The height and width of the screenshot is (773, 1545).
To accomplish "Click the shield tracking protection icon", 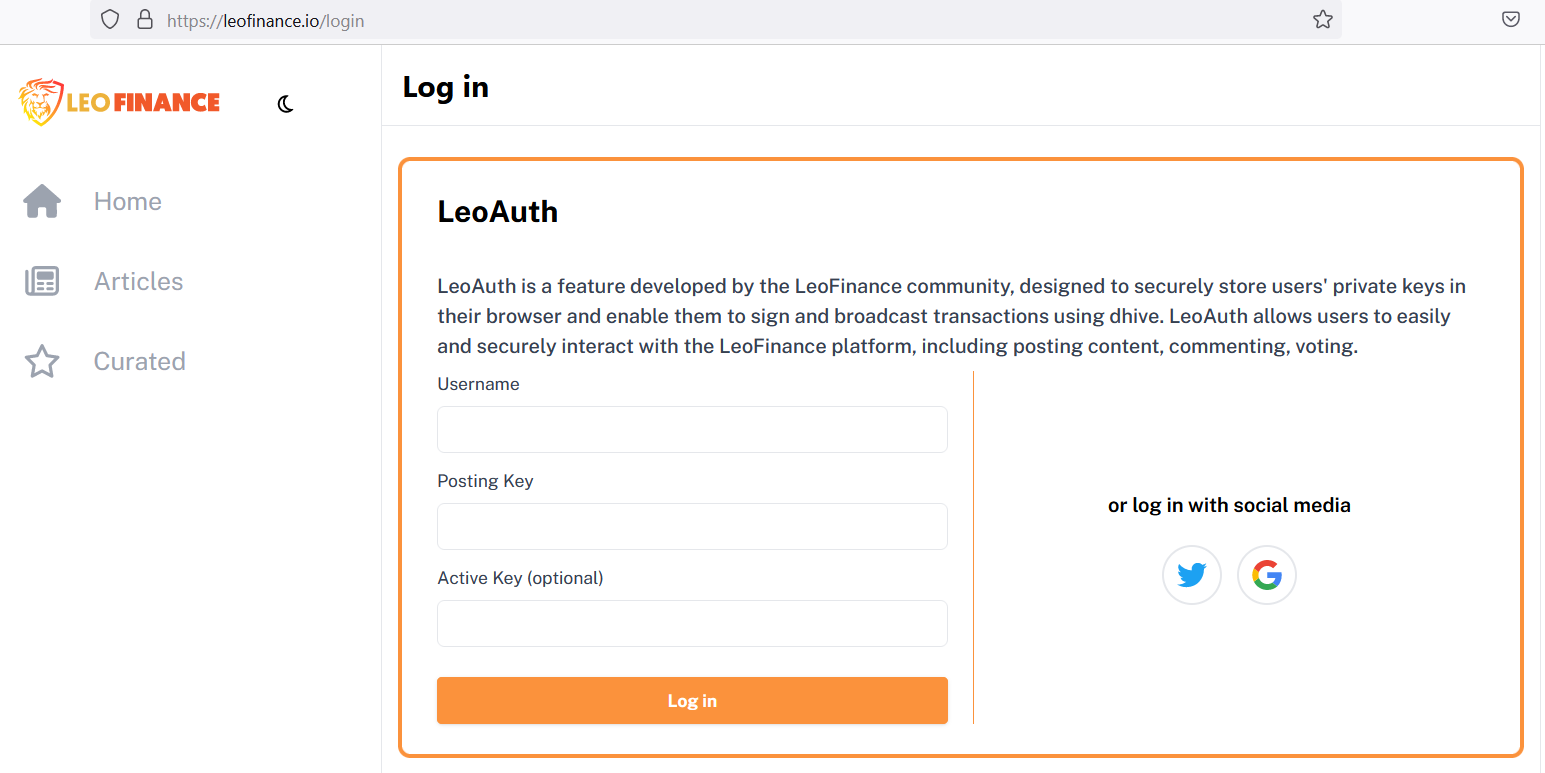I will pyautogui.click(x=110, y=19).
